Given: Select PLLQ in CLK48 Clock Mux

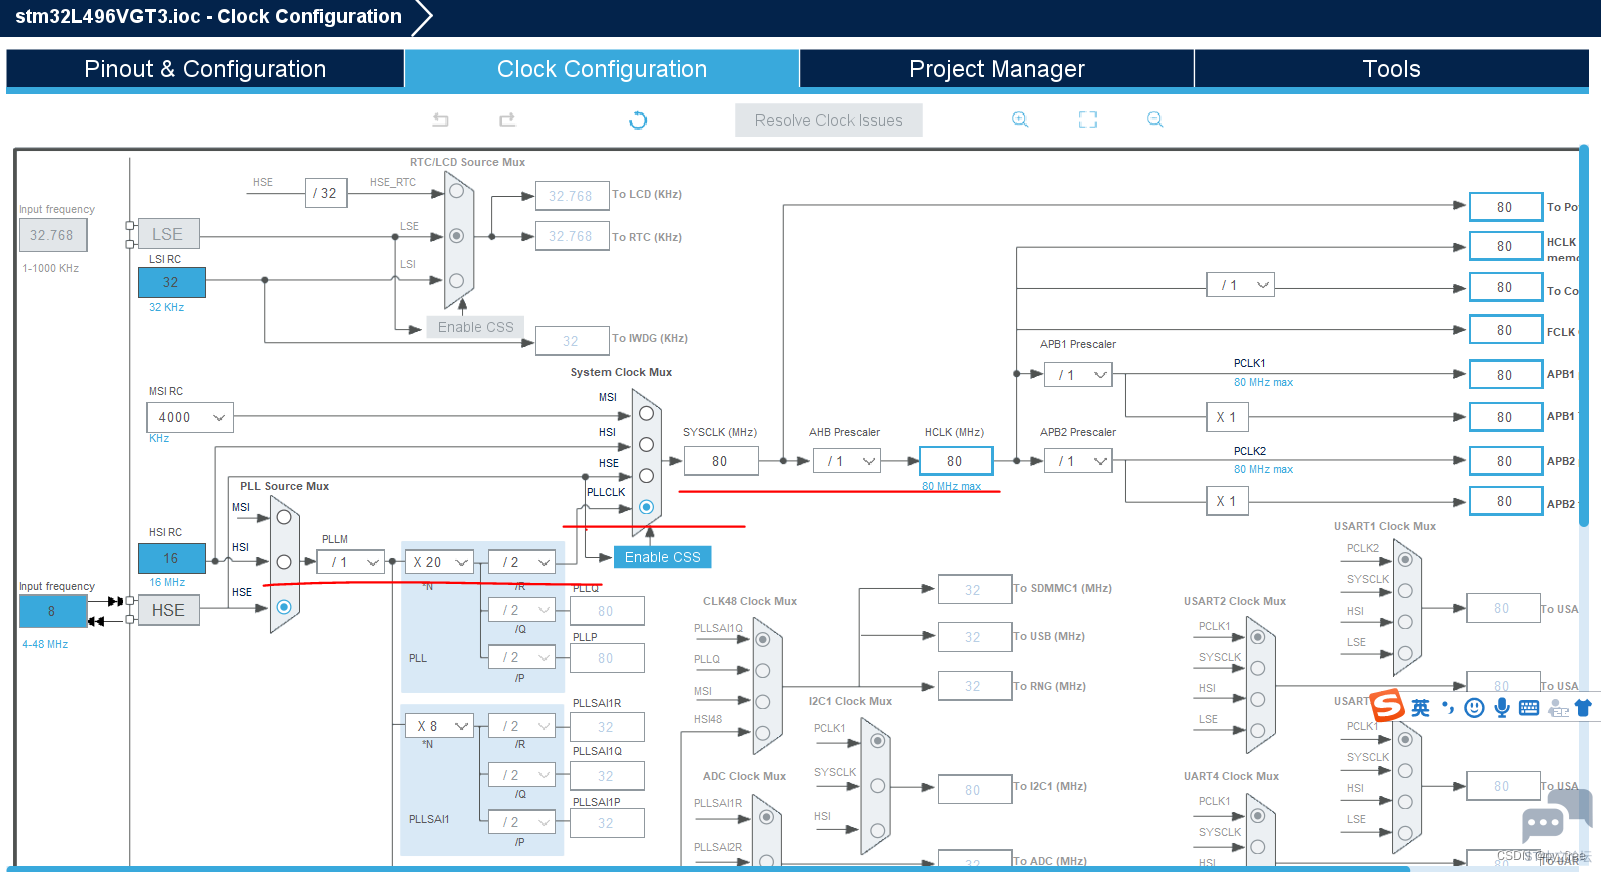Looking at the screenshot, I should (x=763, y=670).
